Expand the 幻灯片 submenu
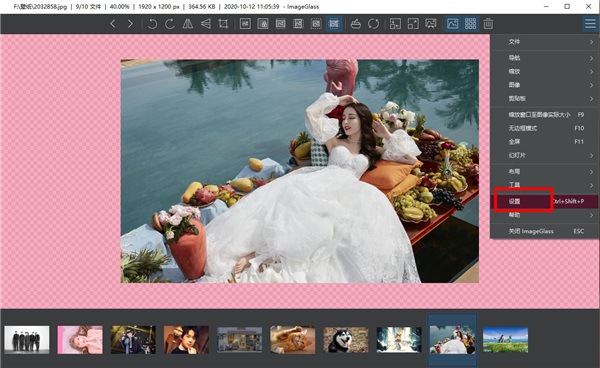The width and height of the screenshot is (600, 368). click(545, 155)
